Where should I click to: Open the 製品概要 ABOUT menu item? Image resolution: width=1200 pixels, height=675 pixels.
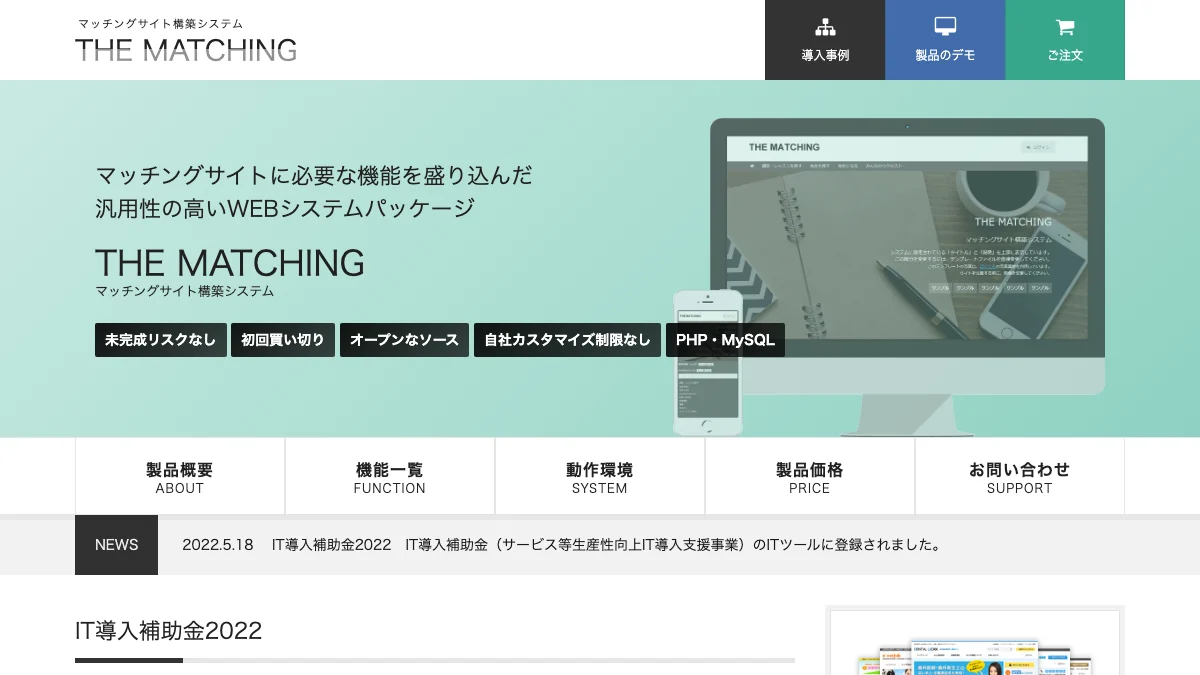click(180, 477)
